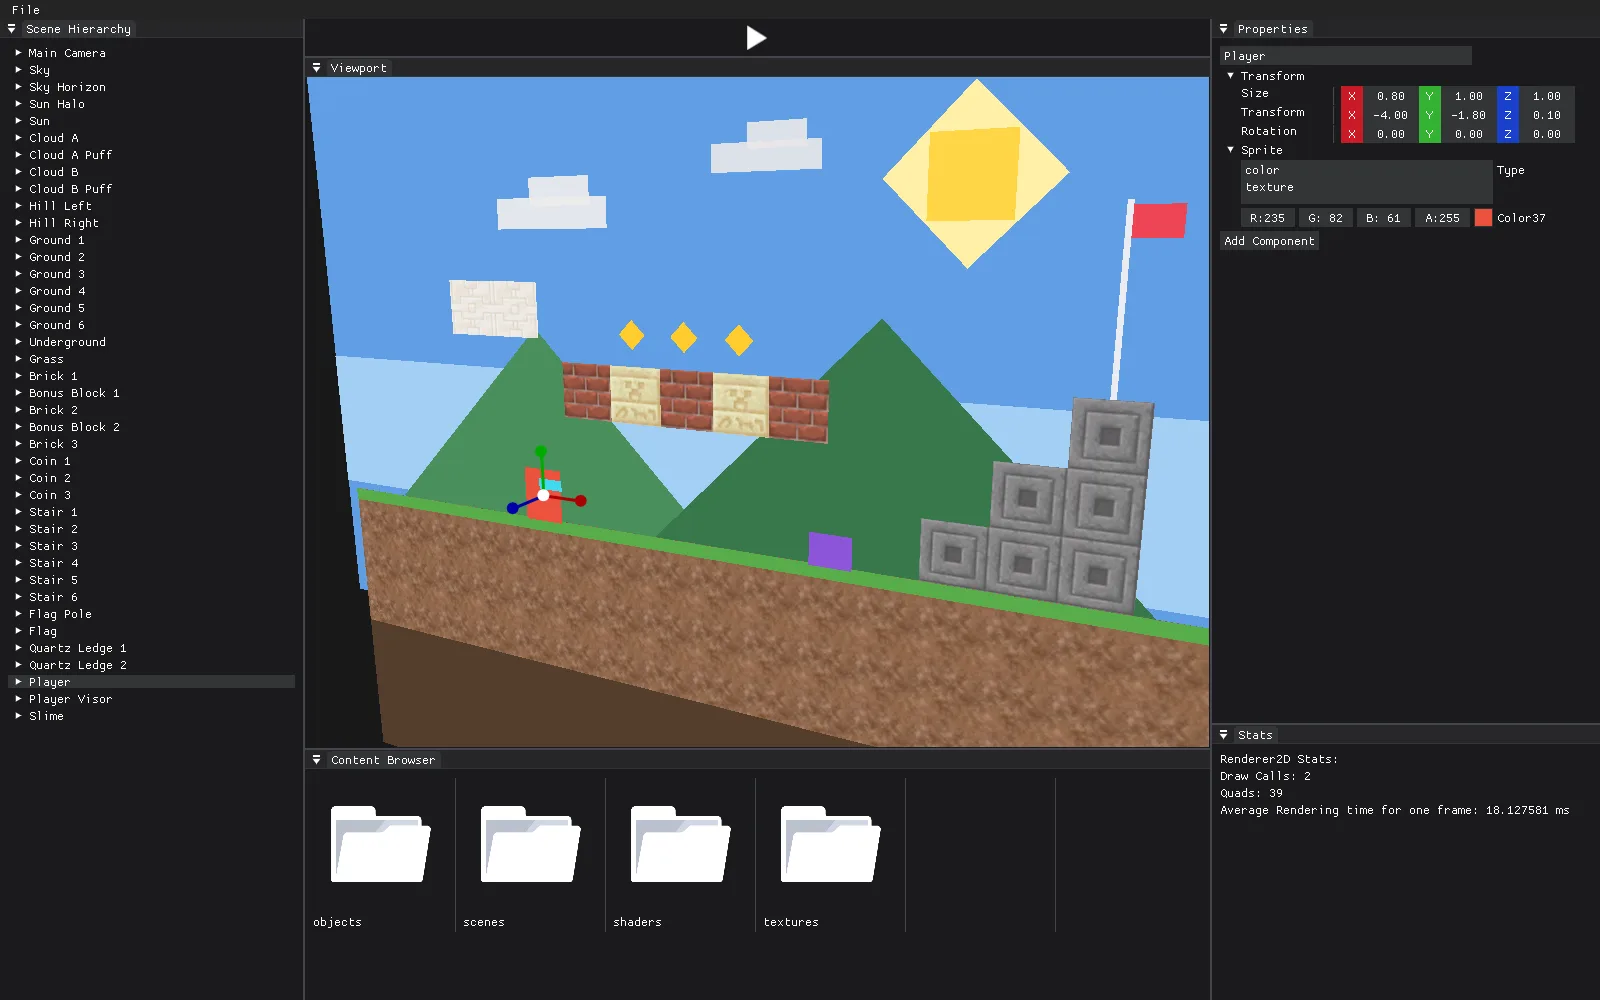The image size is (1600, 1000).
Task: Edit the Player entity name field
Action: (1345, 56)
